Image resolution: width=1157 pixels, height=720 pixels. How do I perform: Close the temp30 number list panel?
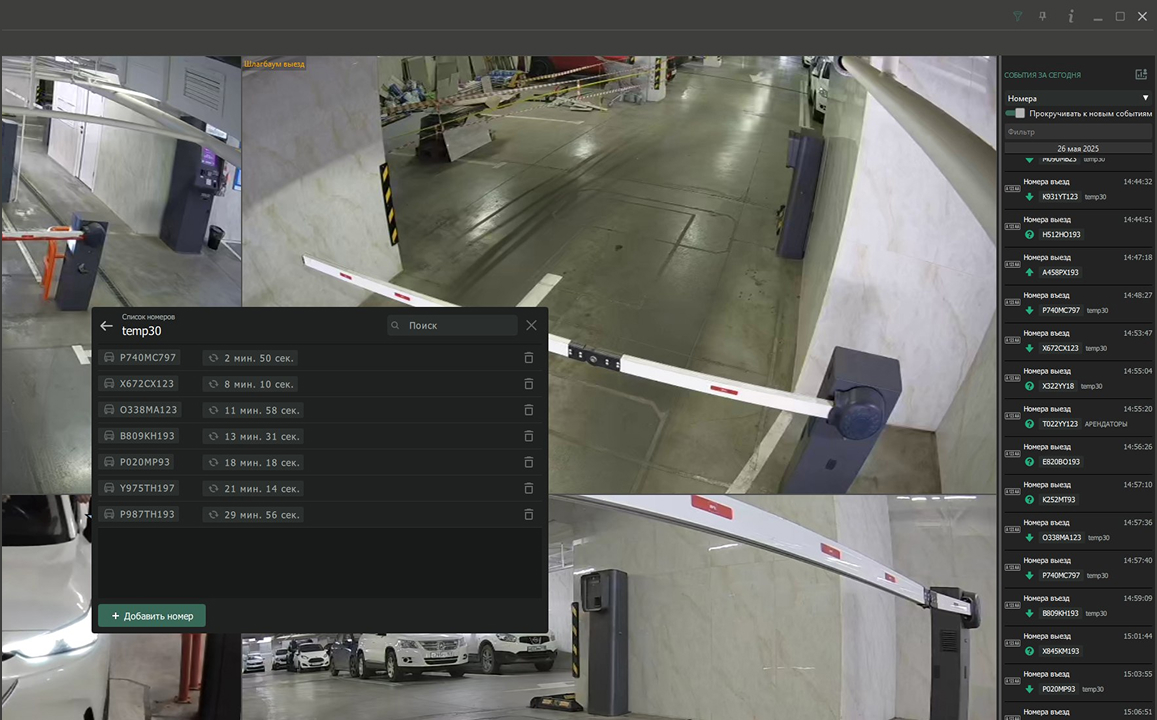coord(531,325)
